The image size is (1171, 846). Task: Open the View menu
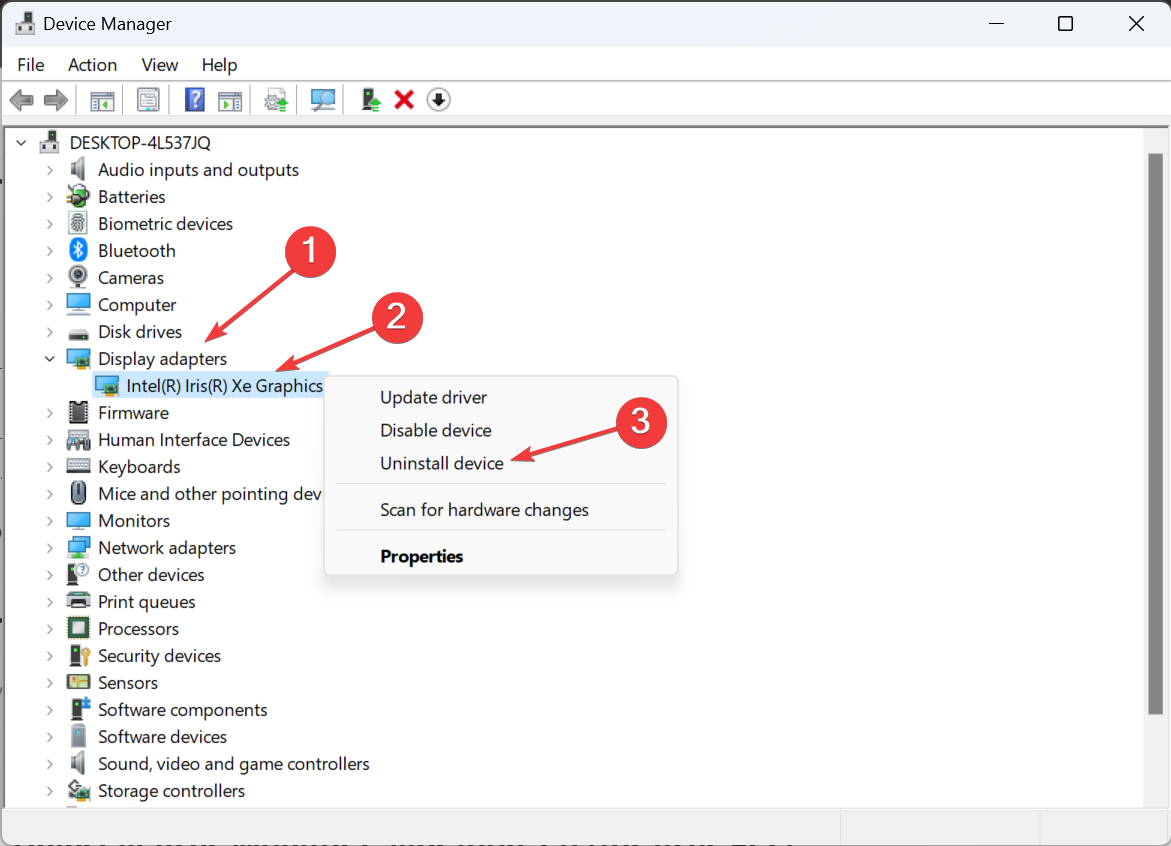point(160,65)
